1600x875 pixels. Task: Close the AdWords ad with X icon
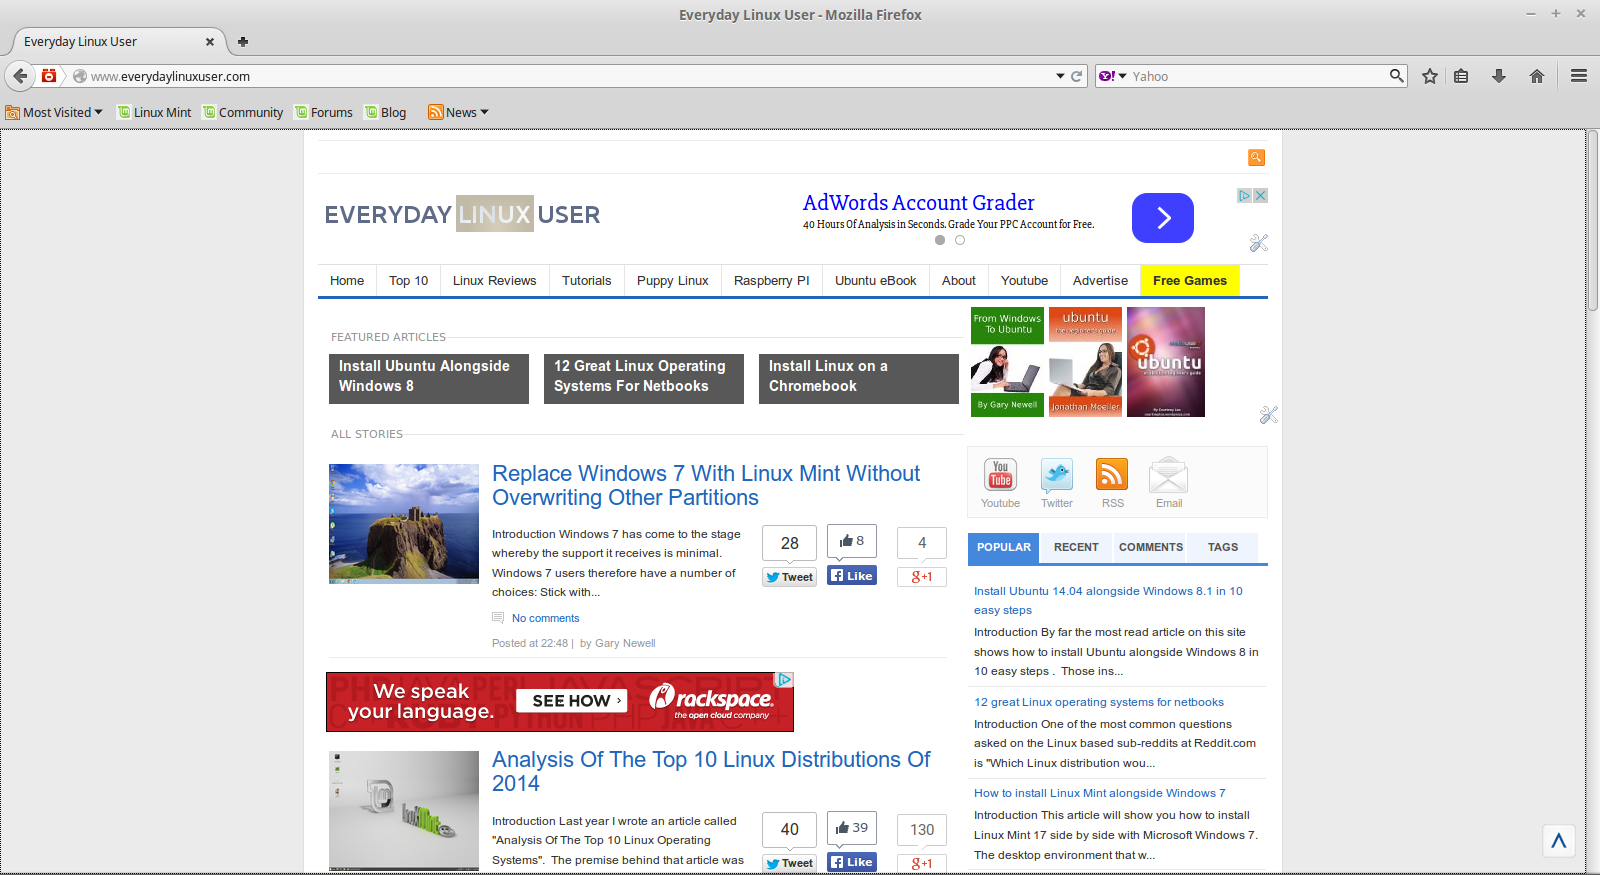tap(1261, 196)
